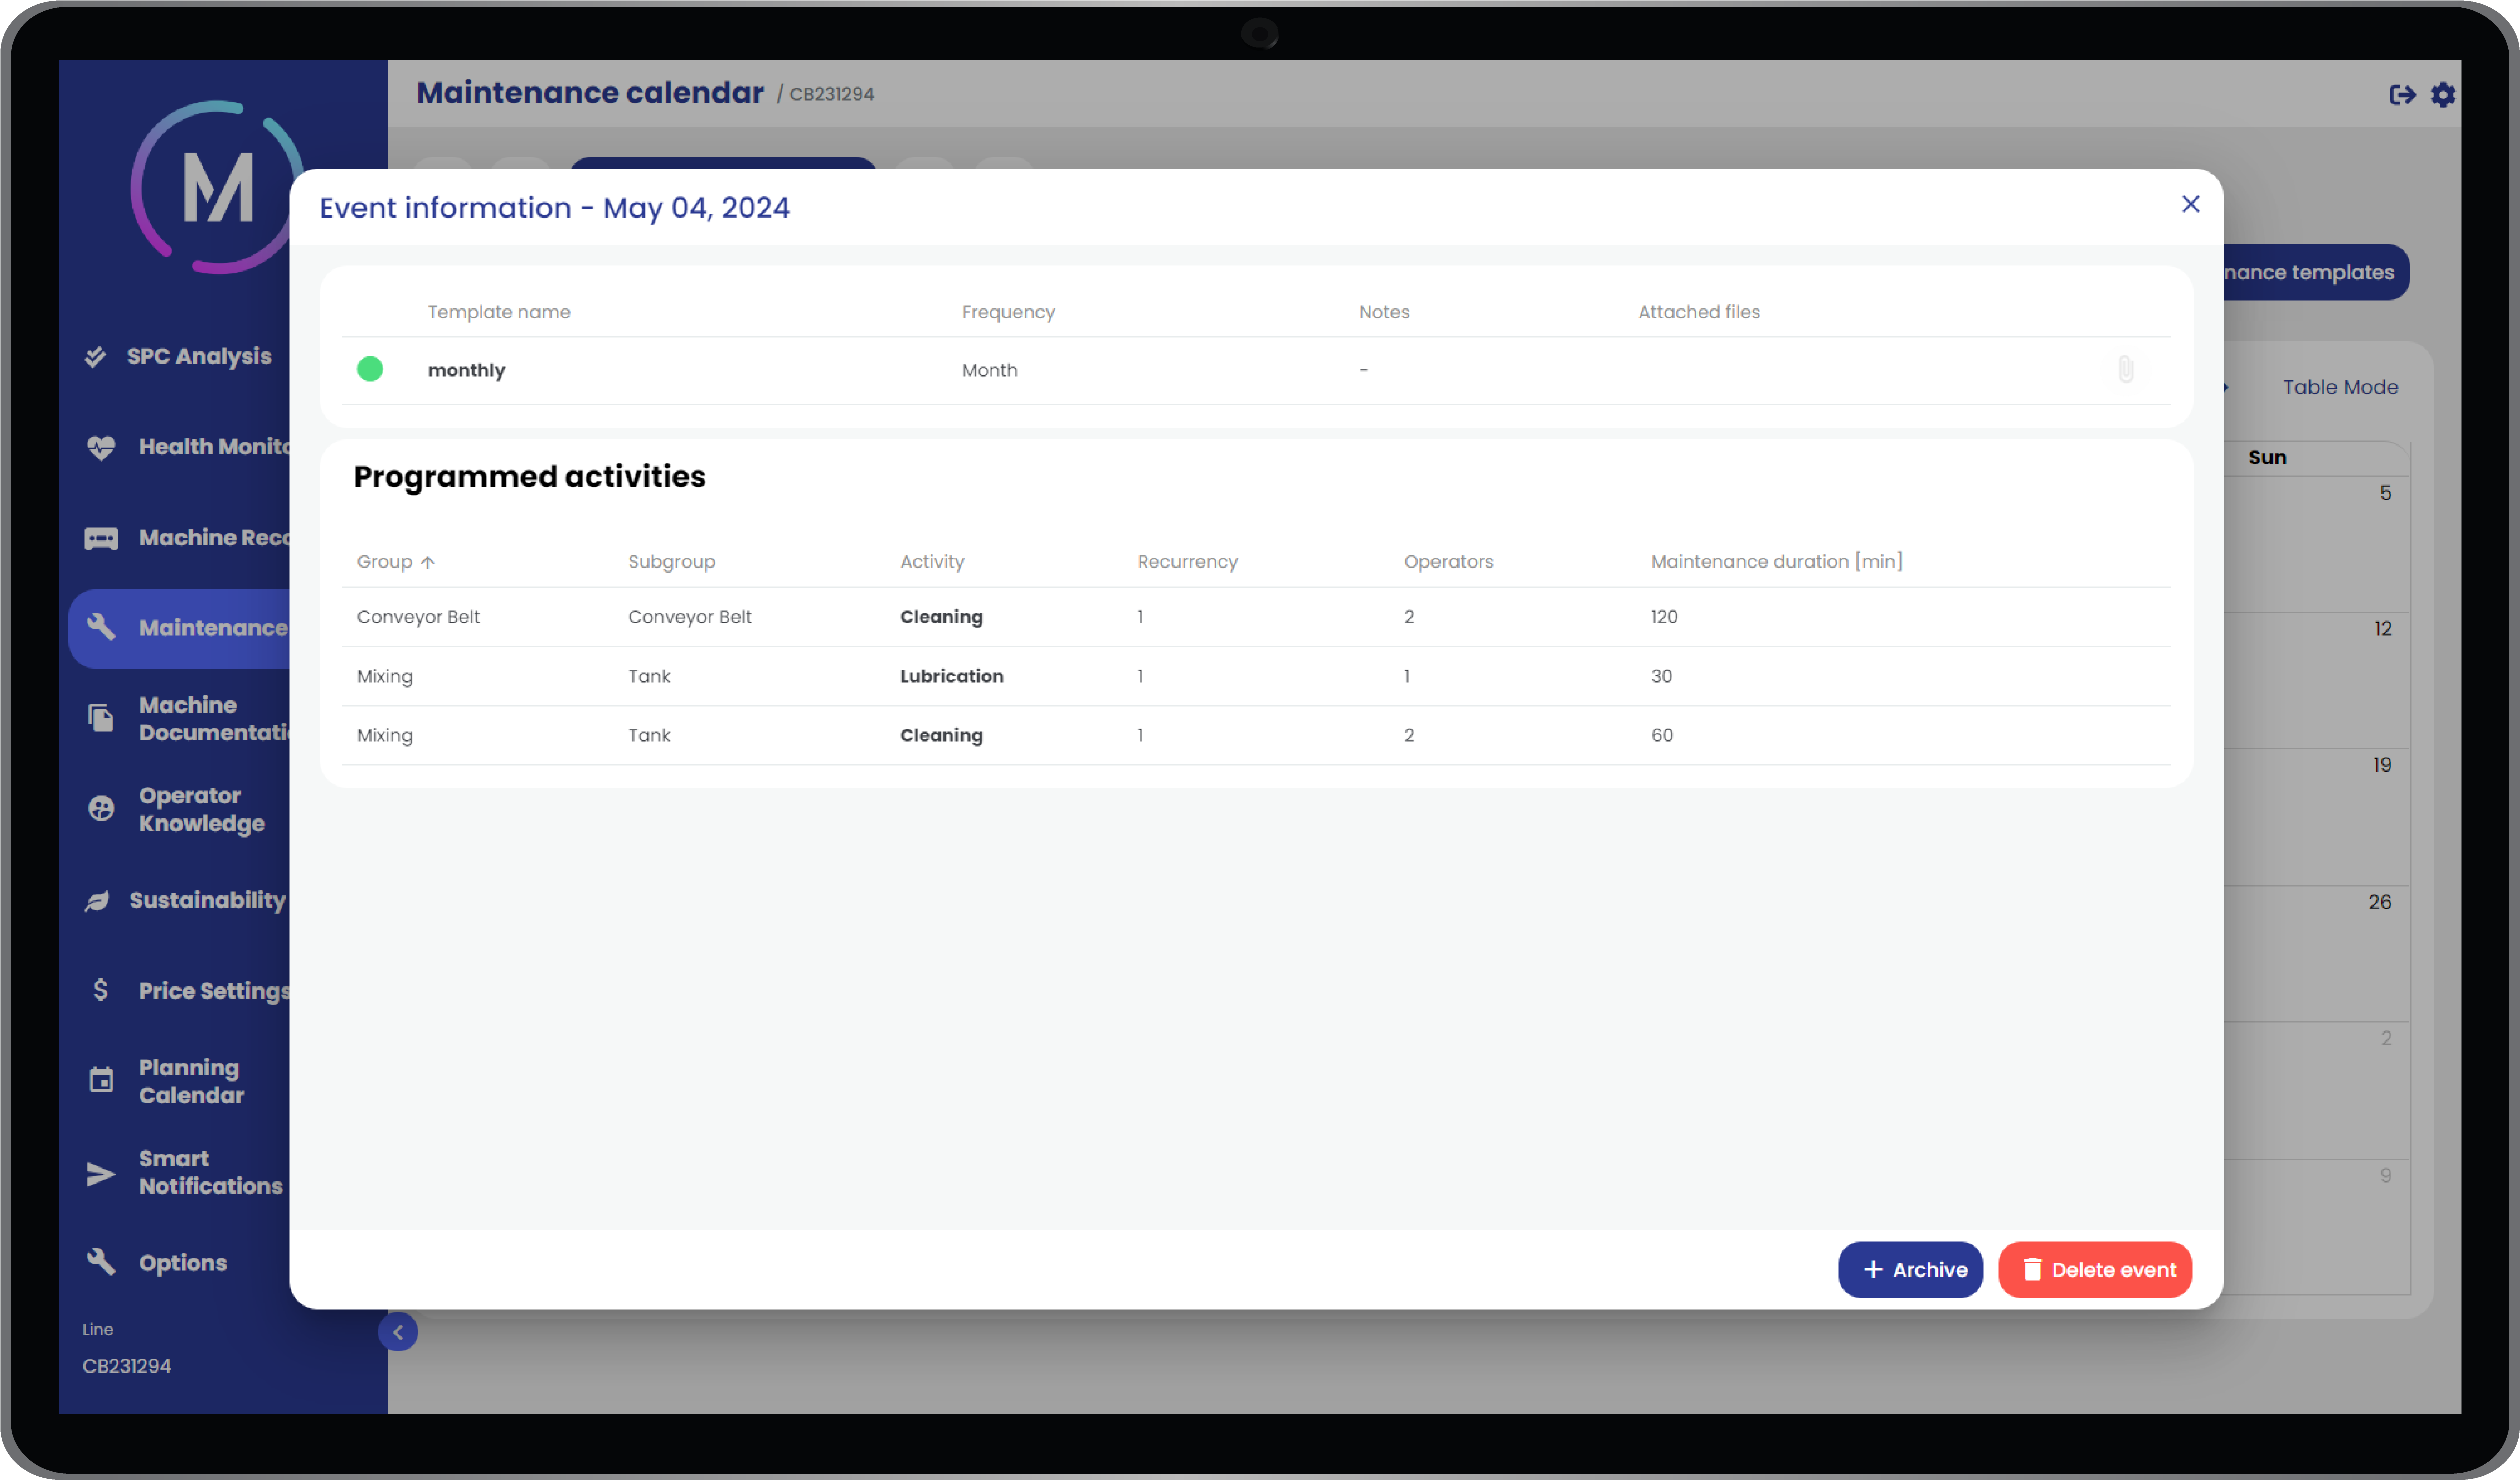
Task: Click the attachment paperclip icon
Action: [x=2126, y=369]
